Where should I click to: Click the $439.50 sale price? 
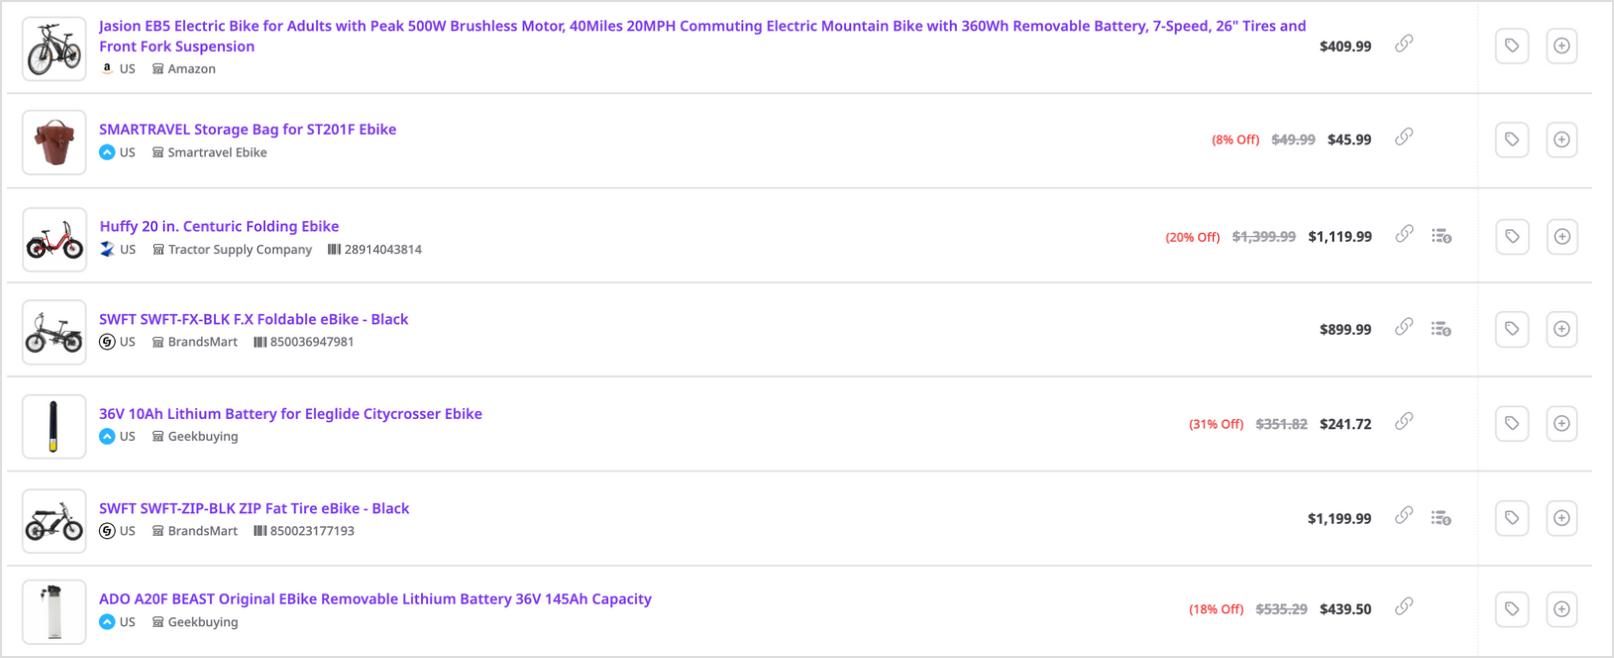tap(1345, 609)
